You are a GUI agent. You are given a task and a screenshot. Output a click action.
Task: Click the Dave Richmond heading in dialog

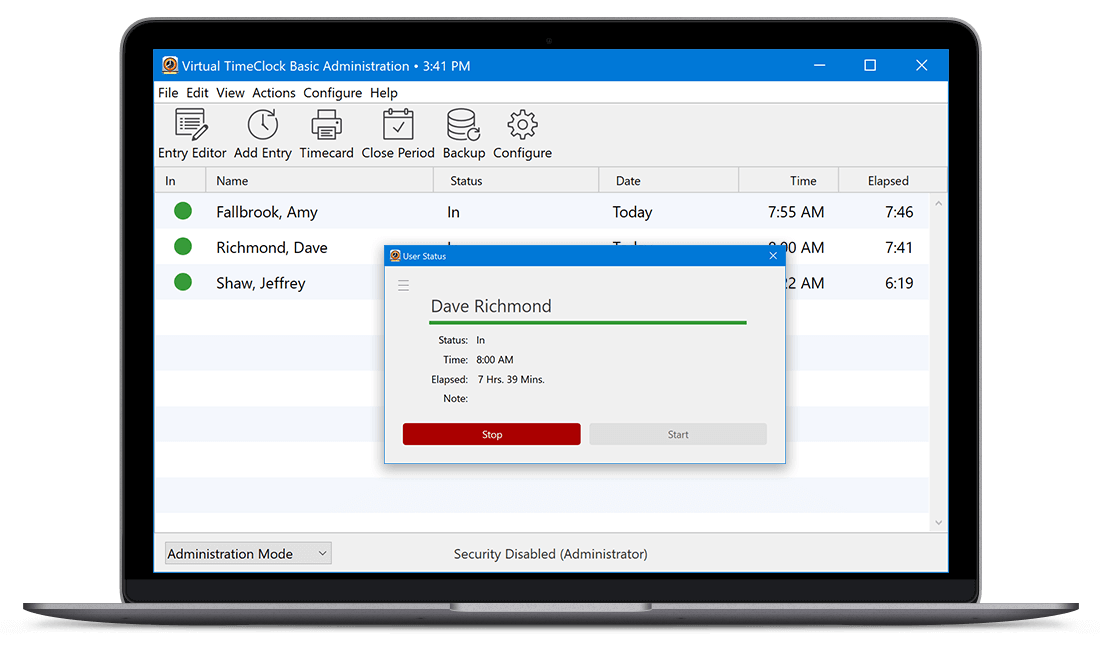pos(491,306)
